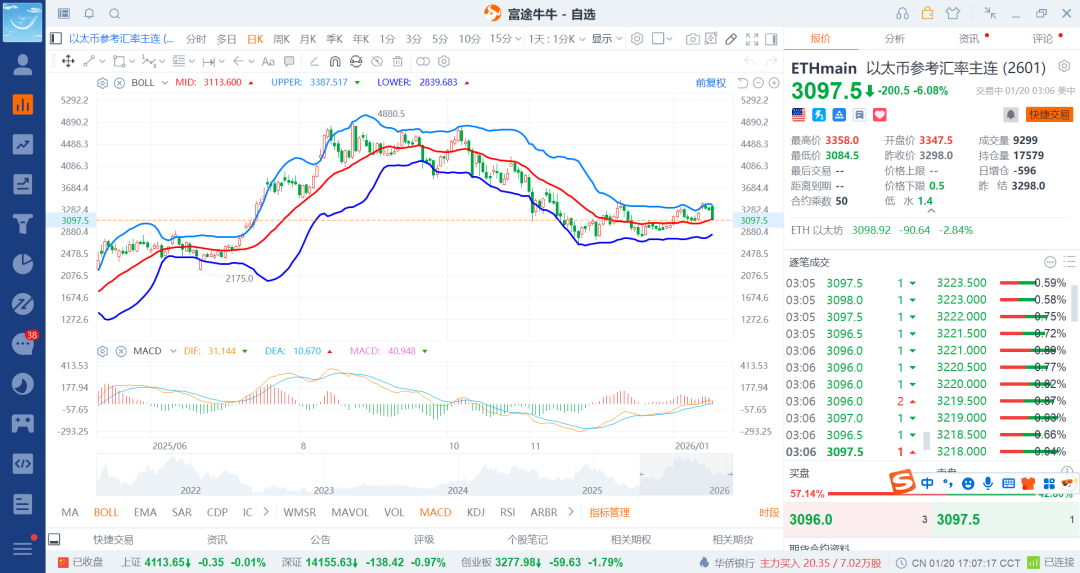Take chart screenshot with camera icon
1080x573 pixels.
(692, 39)
